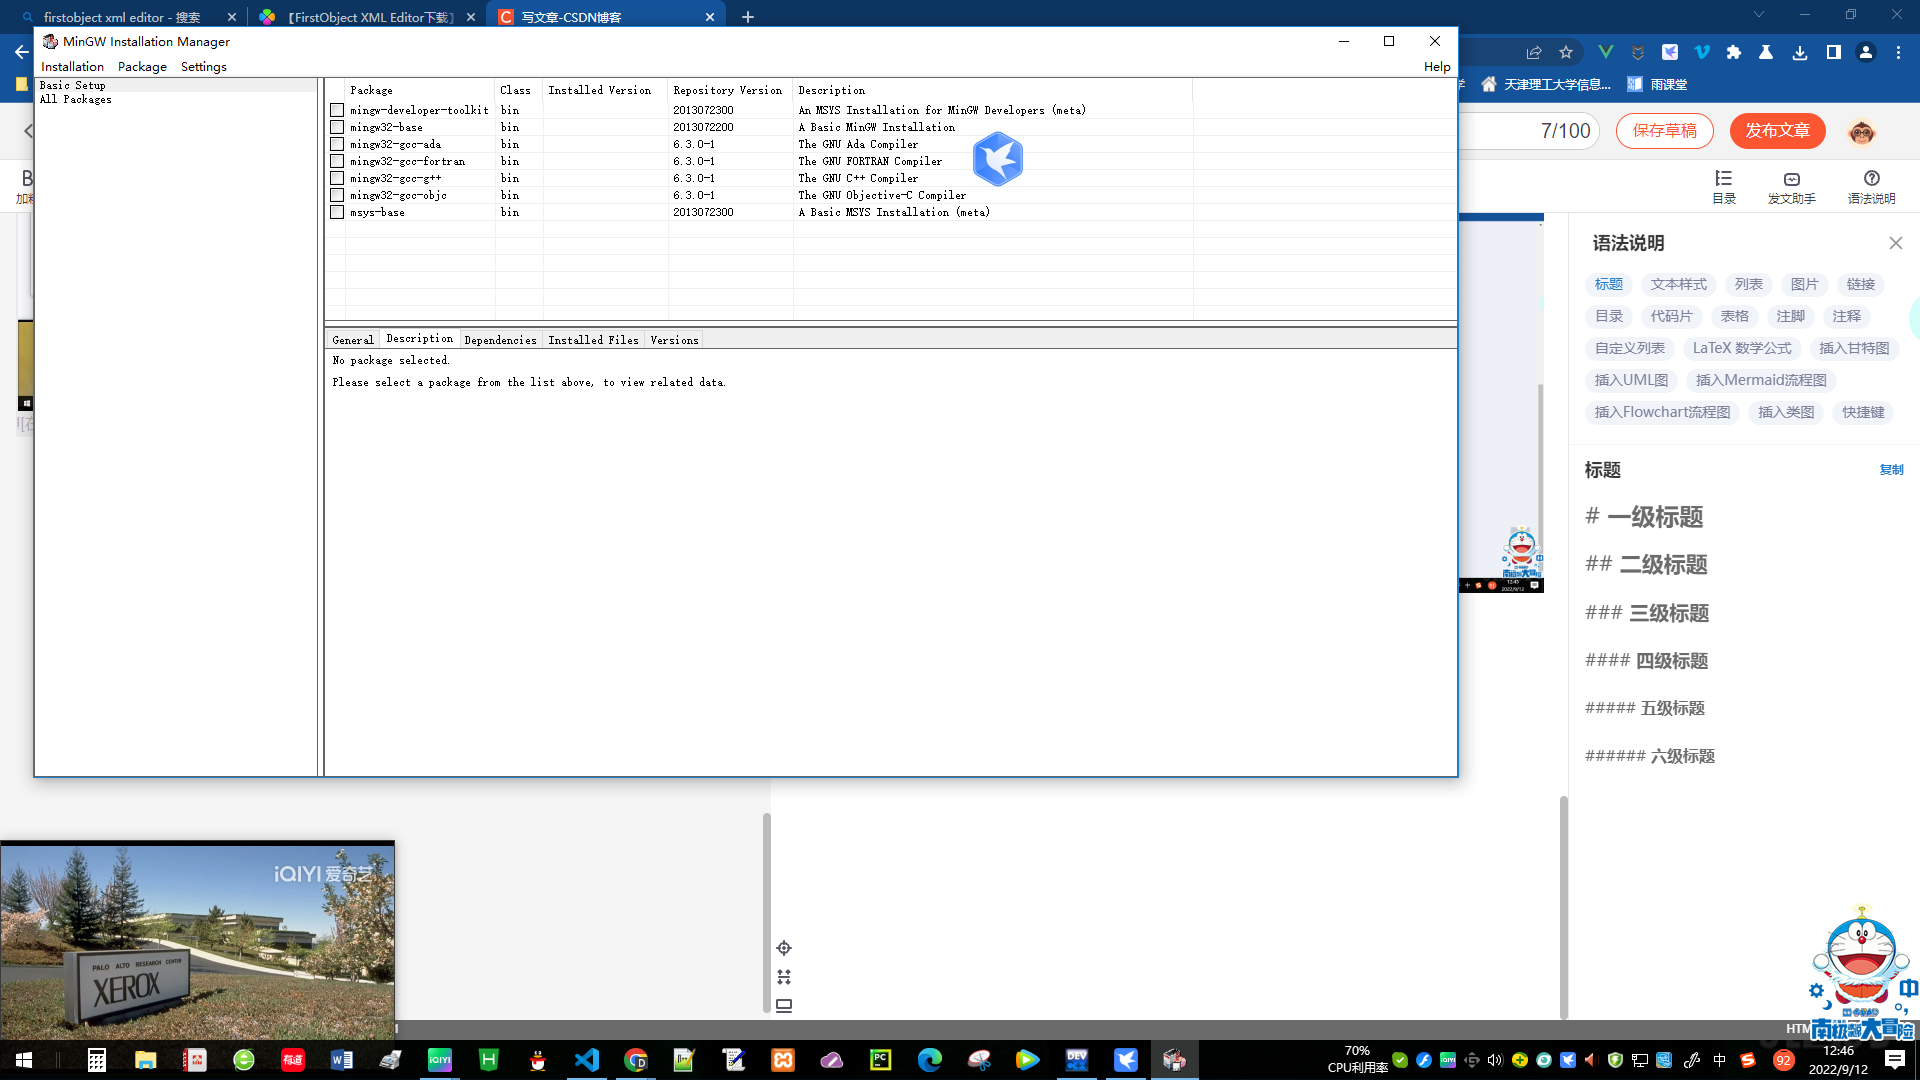Tick the mingw32-base package checkbox
Screen dimensions: 1920x1080
[337, 128]
